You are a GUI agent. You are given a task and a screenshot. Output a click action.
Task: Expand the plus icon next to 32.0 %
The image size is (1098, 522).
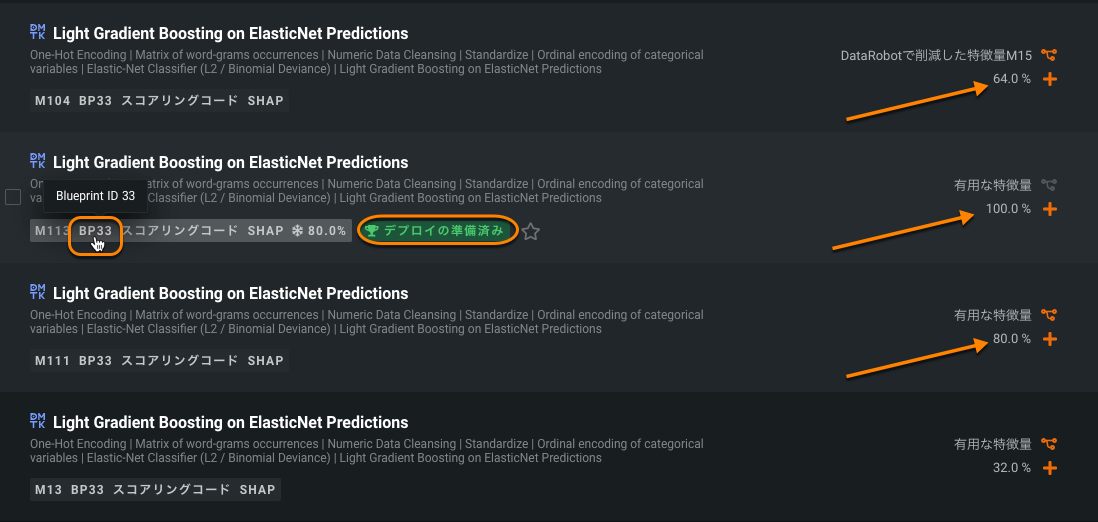click(1050, 468)
